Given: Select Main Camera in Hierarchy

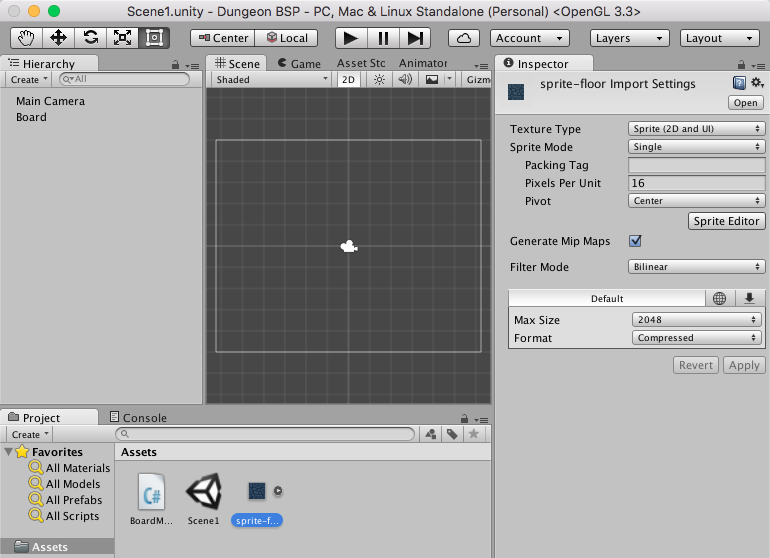Looking at the screenshot, I should [x=50, y=101].
